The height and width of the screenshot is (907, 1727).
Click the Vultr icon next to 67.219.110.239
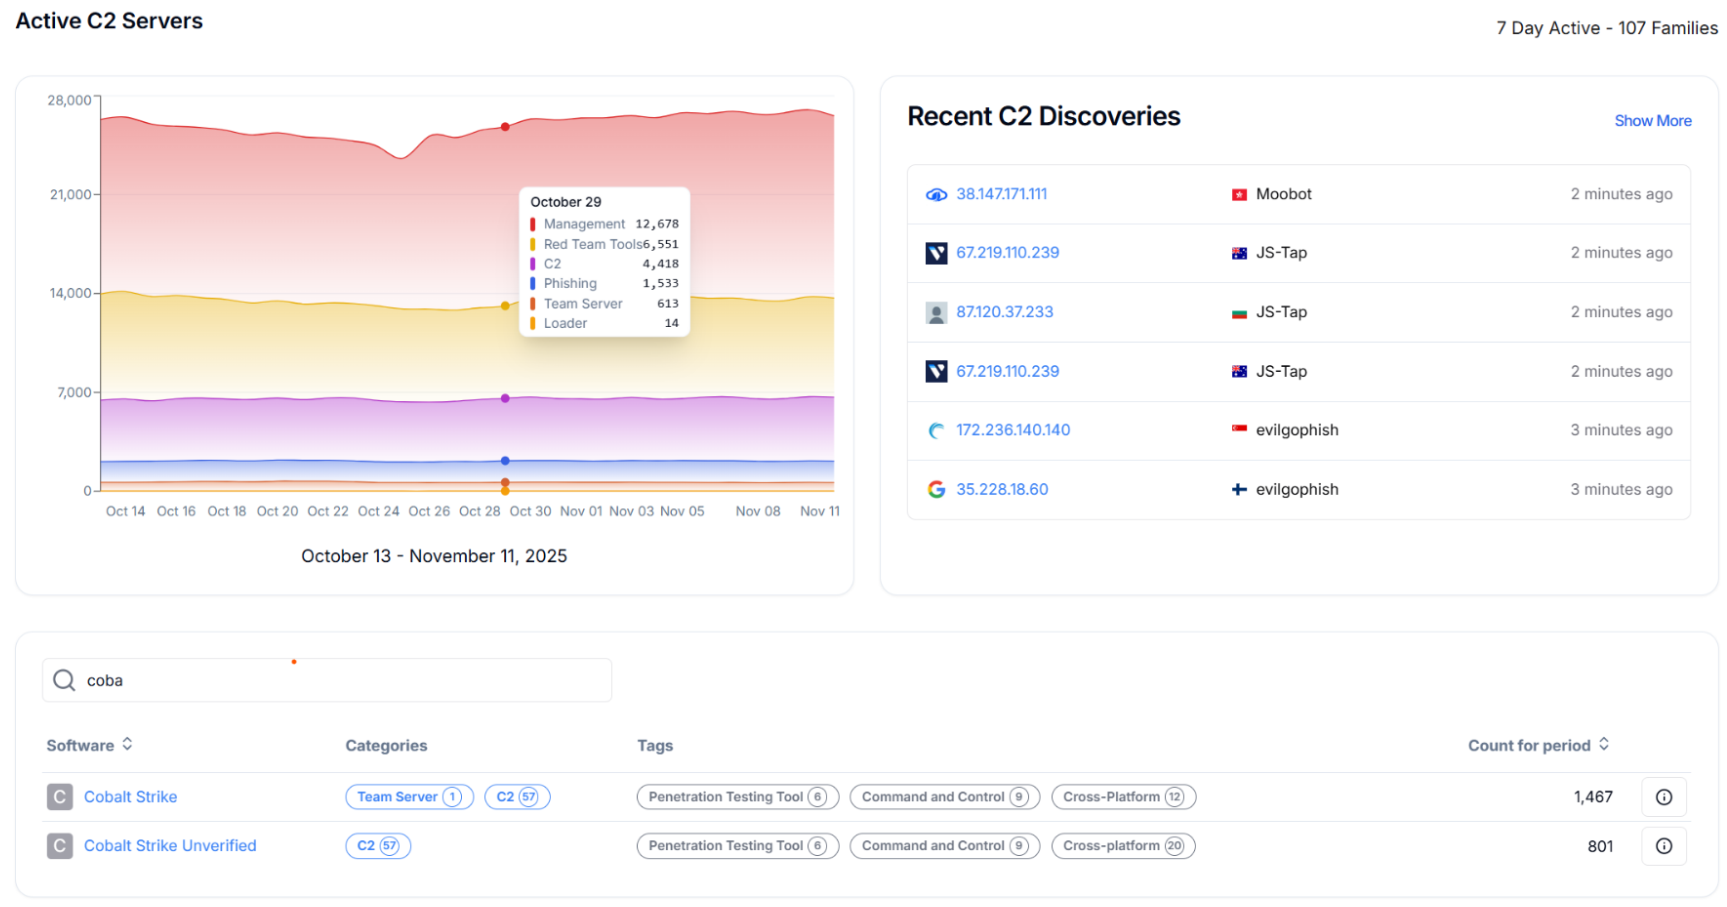936,253
